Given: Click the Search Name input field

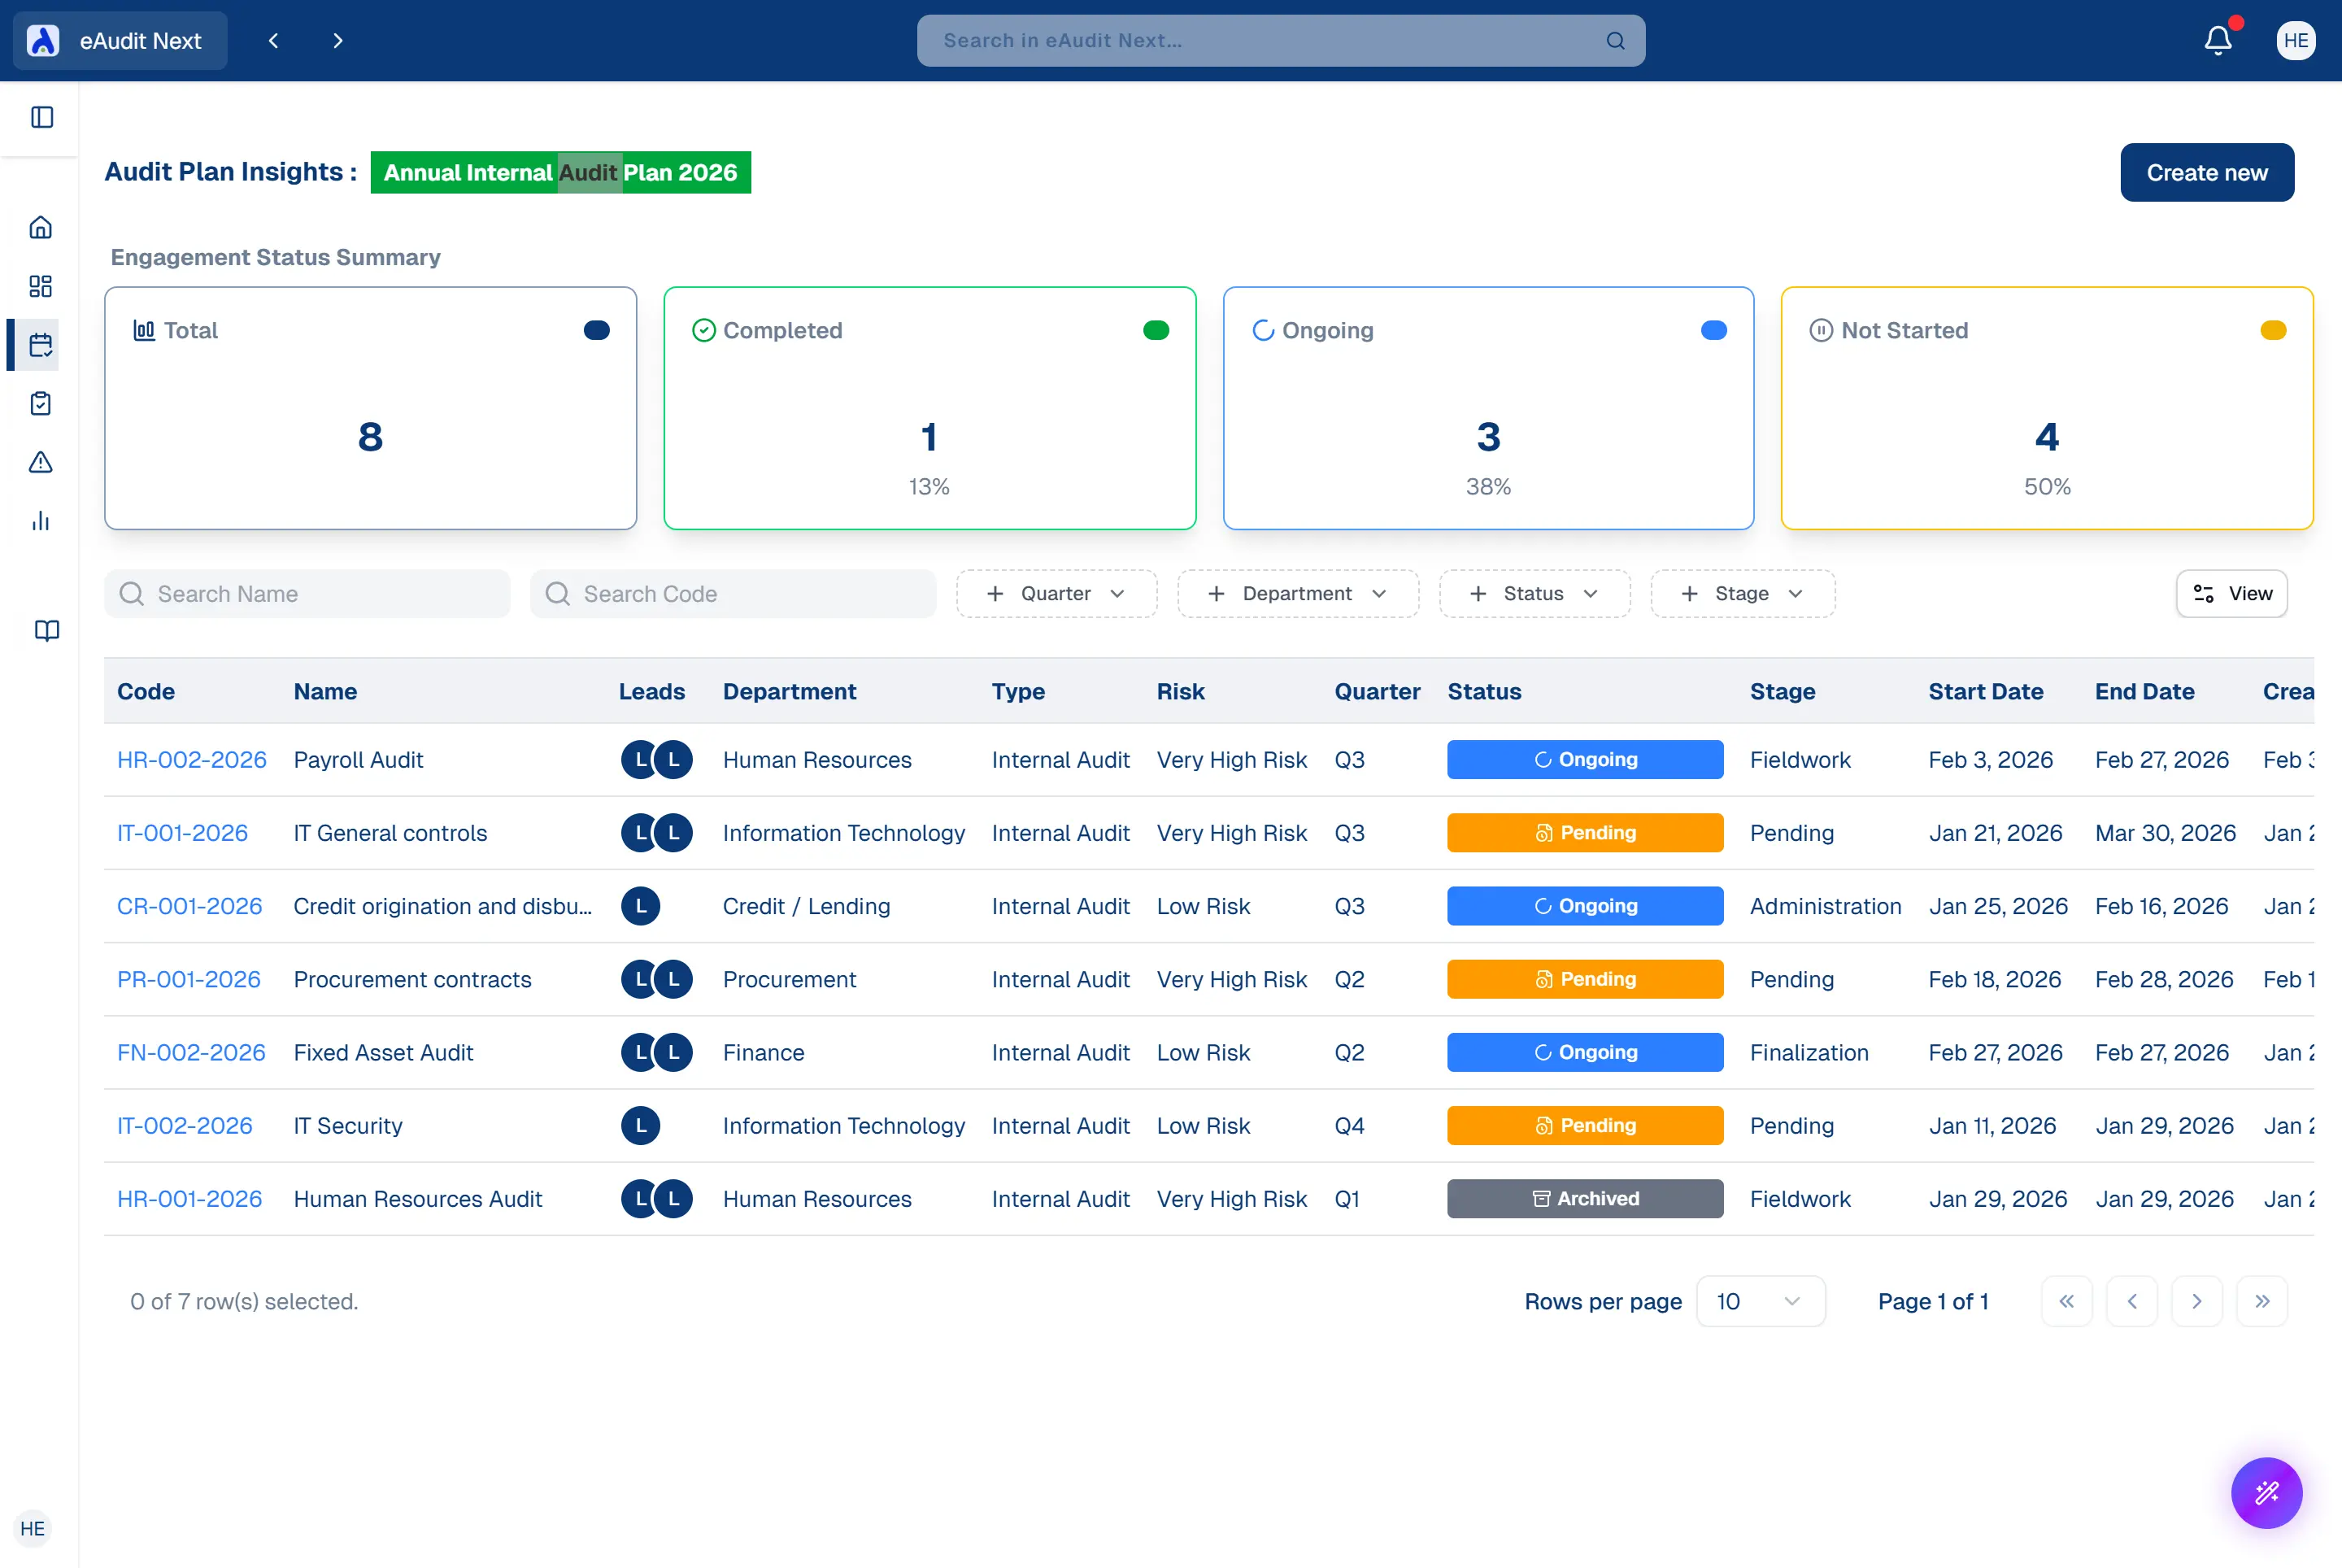Looking at the screenshot, I should (308, 594).
